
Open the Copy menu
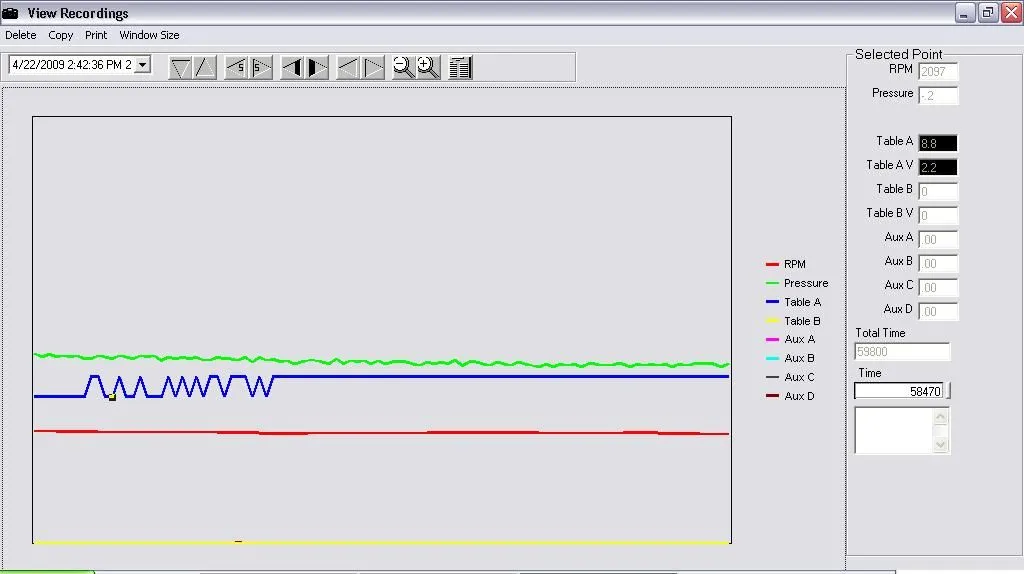click(61, 35)
